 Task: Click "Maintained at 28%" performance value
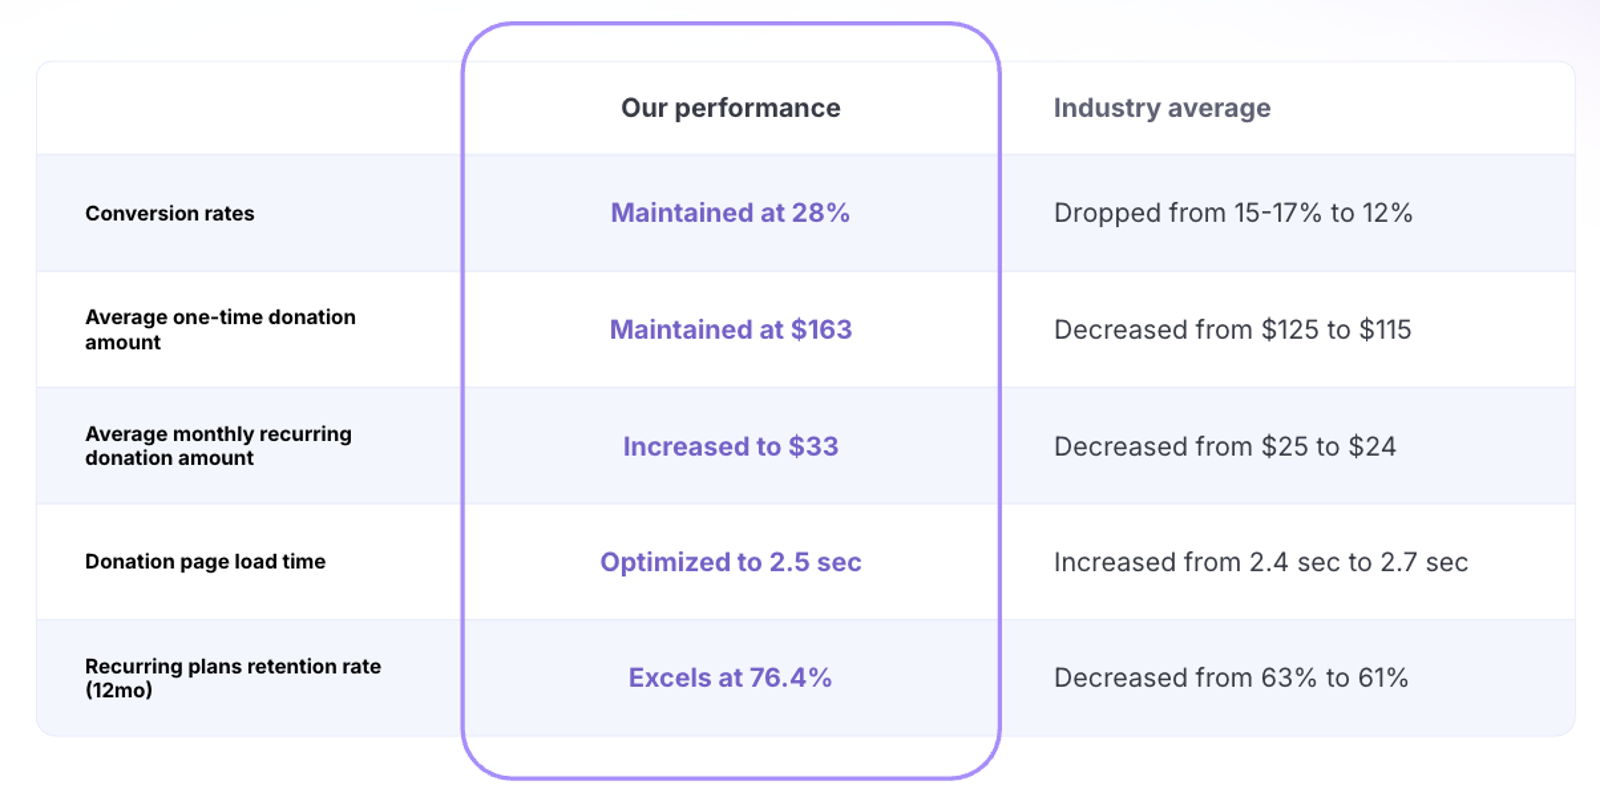(x=730, y=213)
